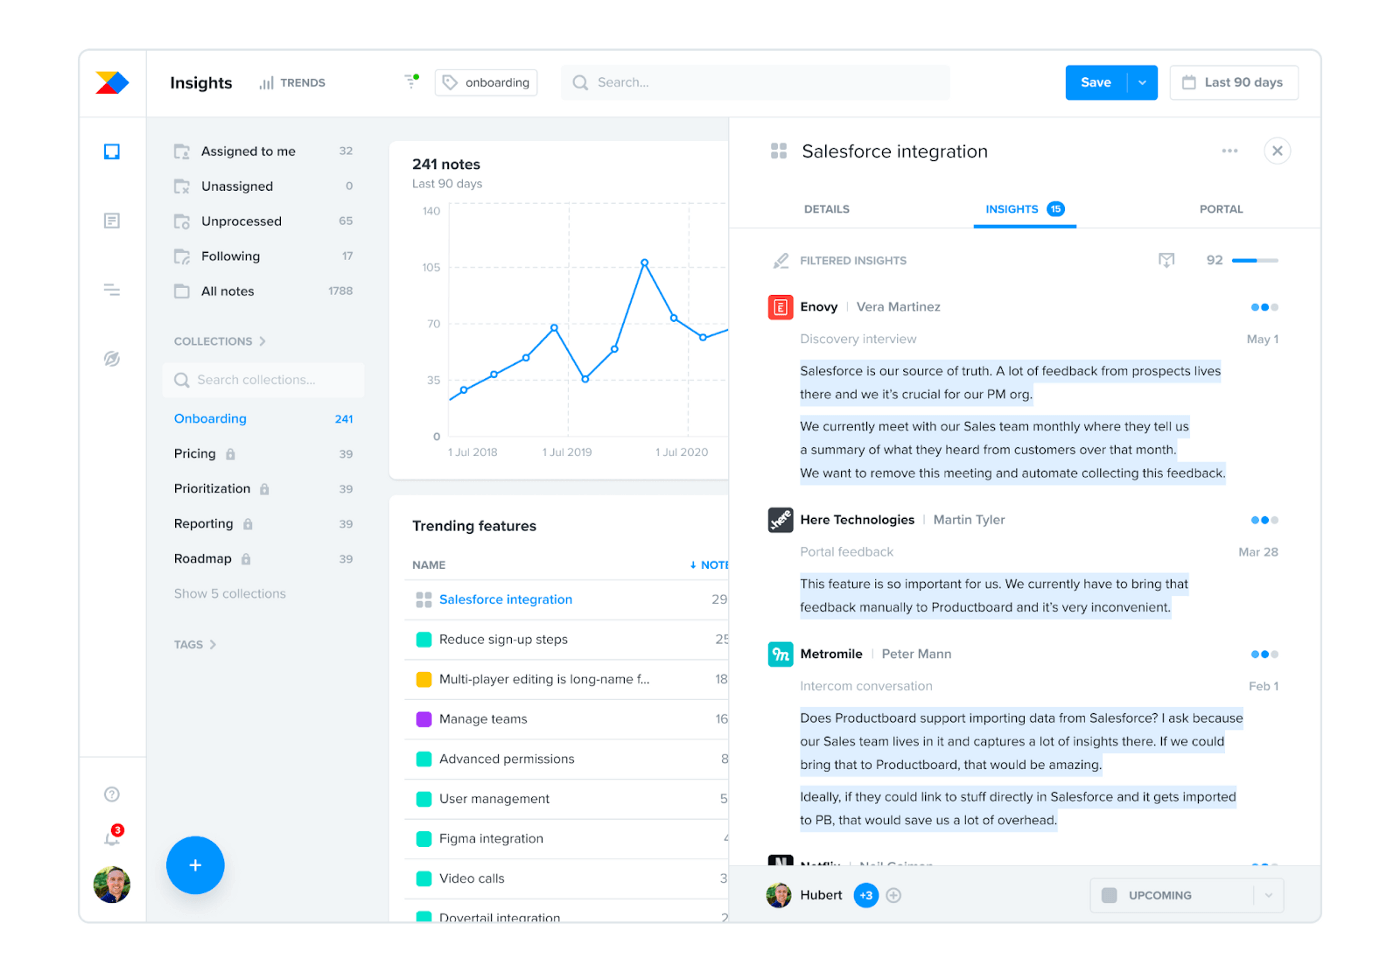Click the +3 additional members badge
This screenshot has height=972, width=1400.
[866, 895]
